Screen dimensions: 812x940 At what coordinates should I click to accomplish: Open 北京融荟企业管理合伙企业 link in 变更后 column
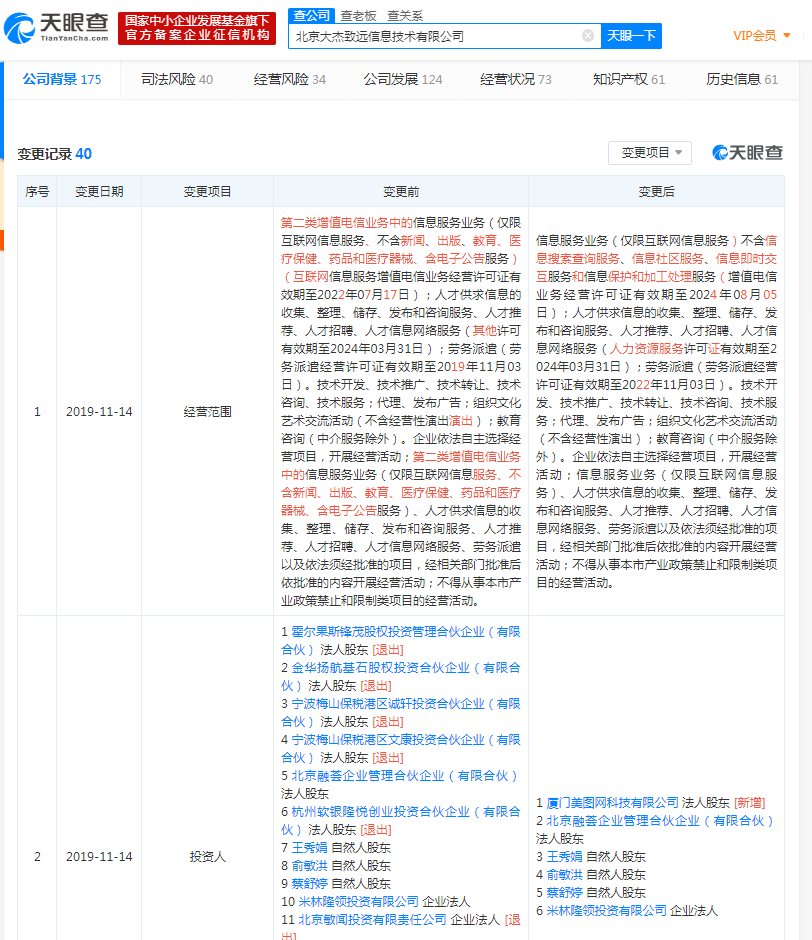[x=660, y=821]
